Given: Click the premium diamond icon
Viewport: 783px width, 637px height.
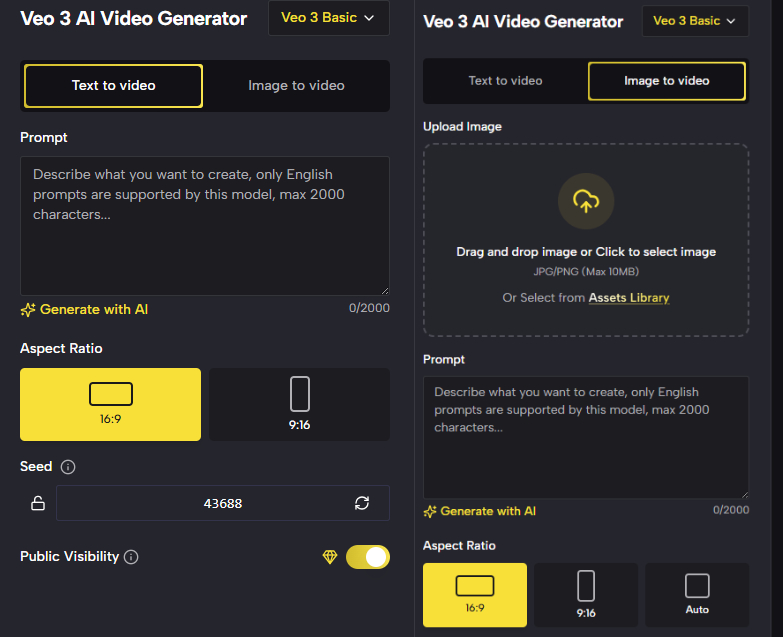Looking at the screenshot, I should 330,557.
